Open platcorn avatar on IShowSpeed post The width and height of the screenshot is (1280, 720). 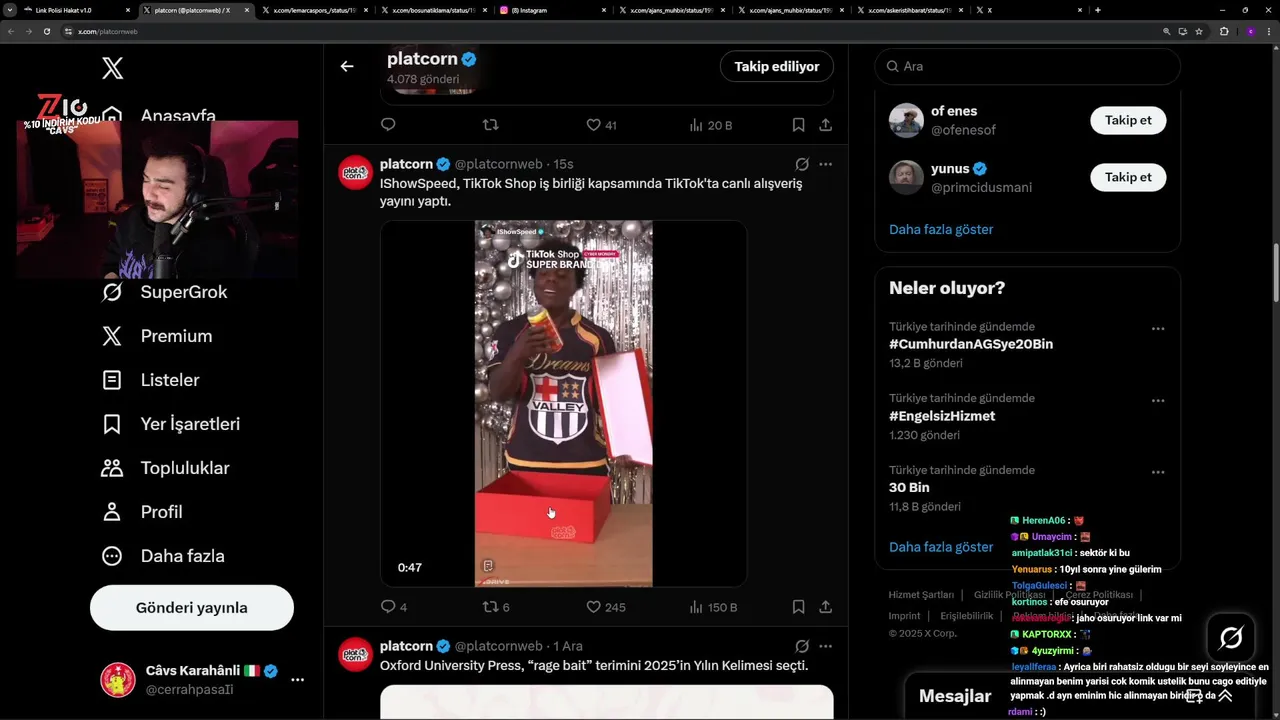[x=355, y=172]
